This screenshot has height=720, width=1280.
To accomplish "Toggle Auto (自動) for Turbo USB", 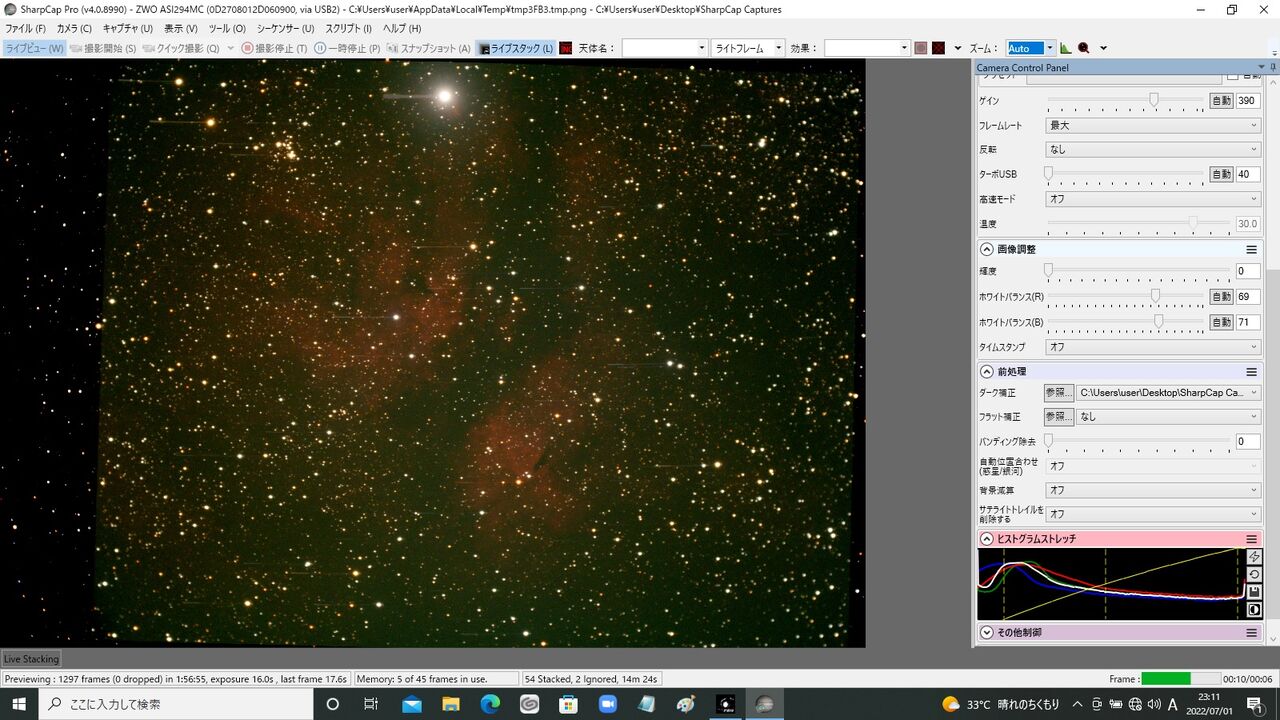I will (1221, 174).
